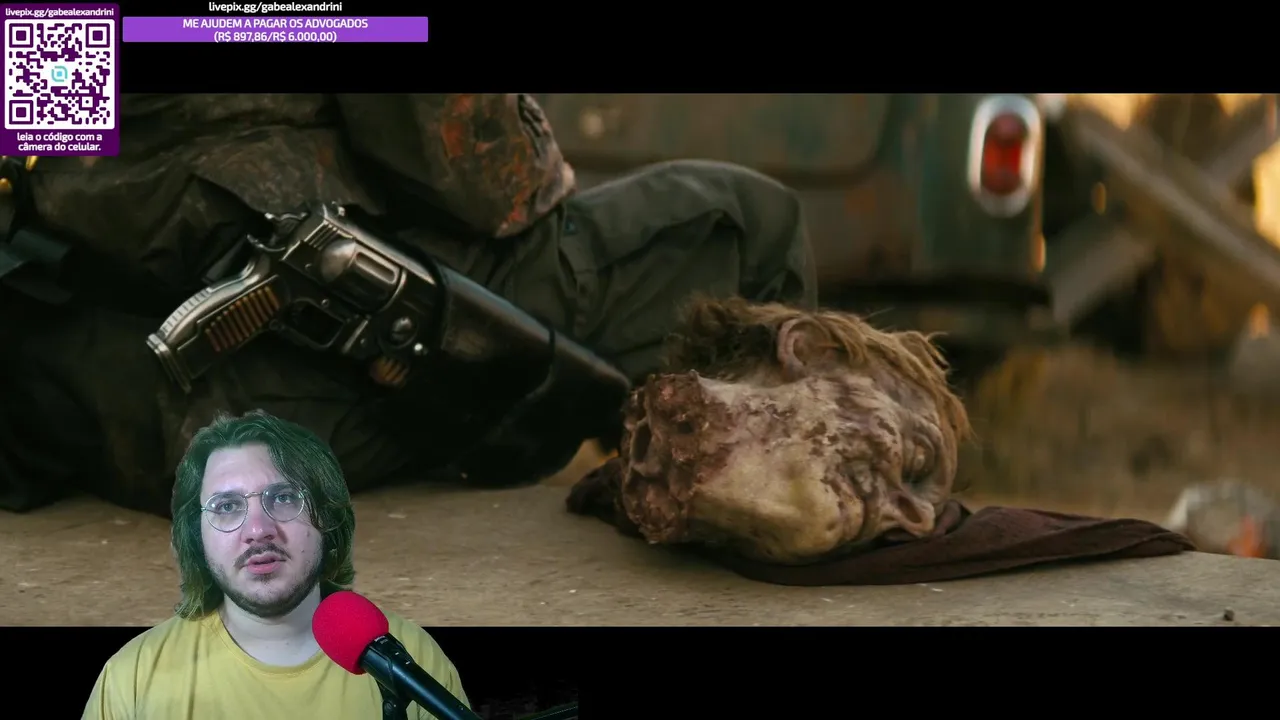Click the 'leia o código com a câmera do celular' text

59,142
